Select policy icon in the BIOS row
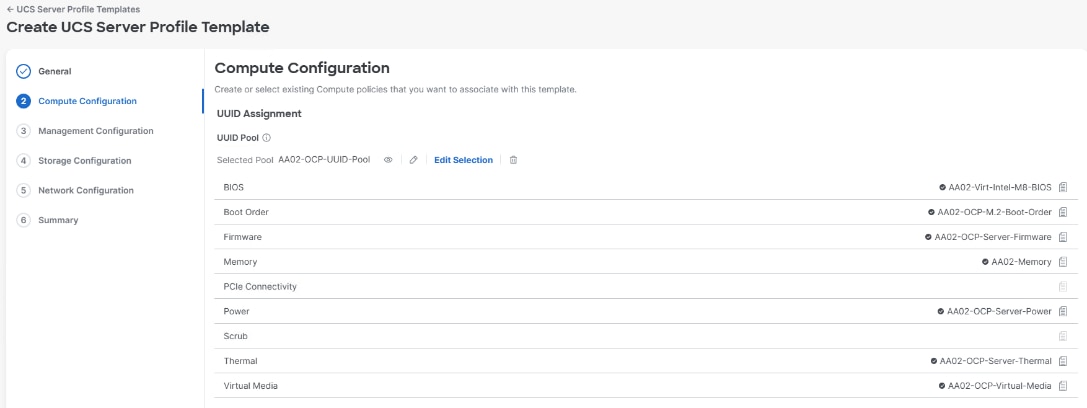Screen dimensions: 1087x408 pos(1063,187)
